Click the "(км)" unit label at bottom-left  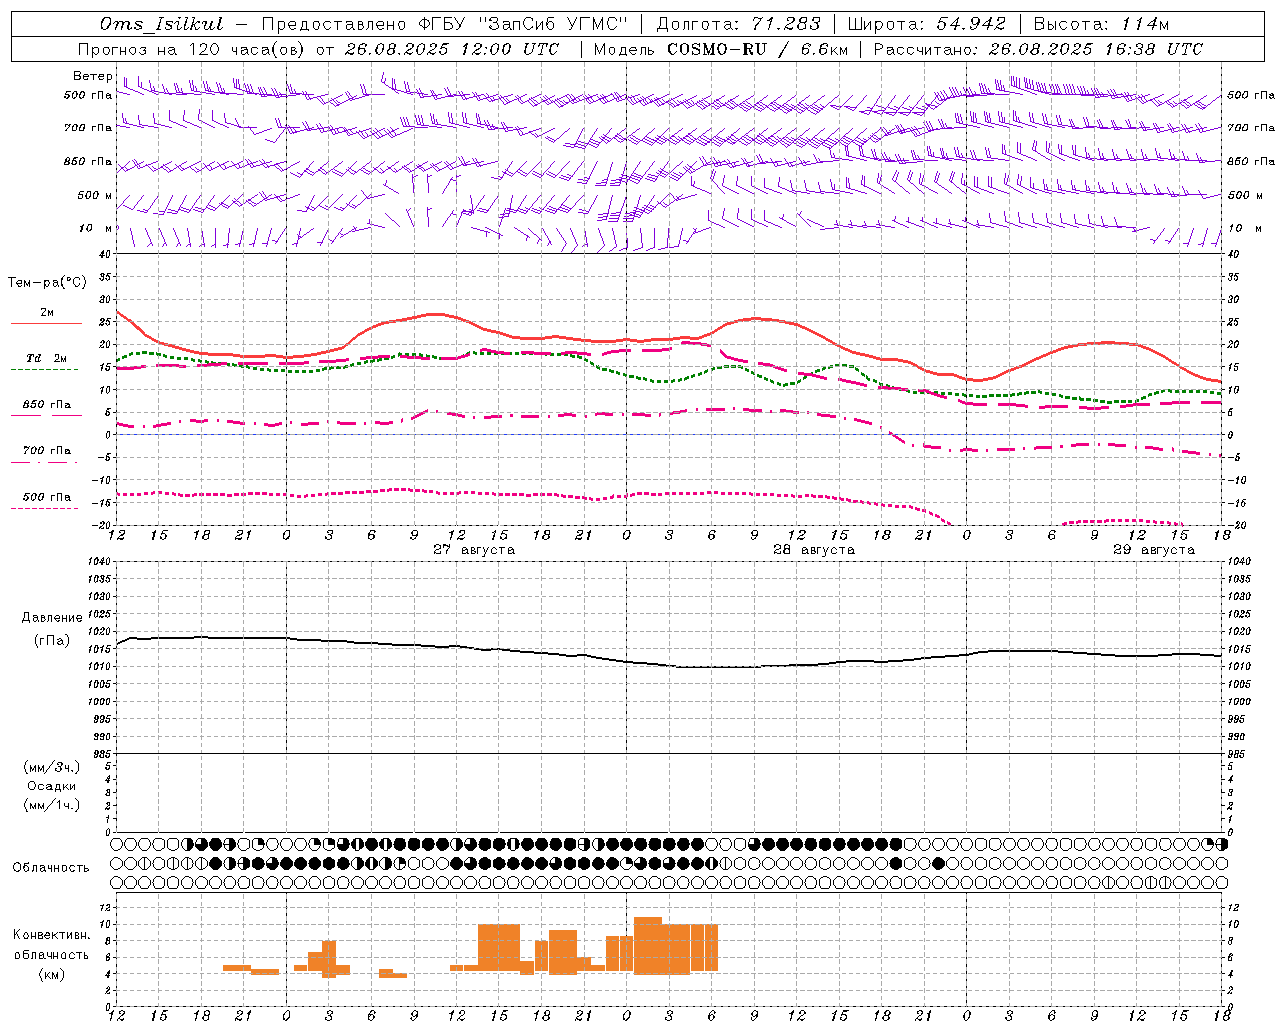click(51, 974)
